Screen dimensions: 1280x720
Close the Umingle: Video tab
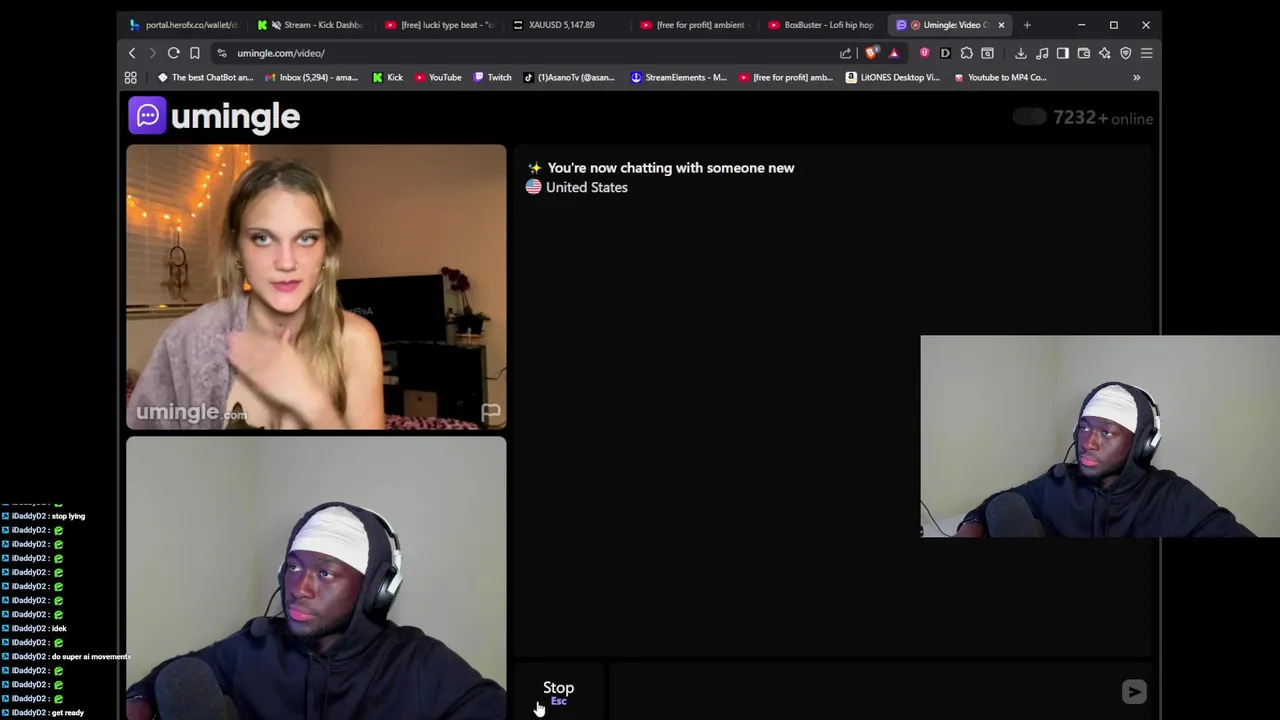coord(1001,25)
